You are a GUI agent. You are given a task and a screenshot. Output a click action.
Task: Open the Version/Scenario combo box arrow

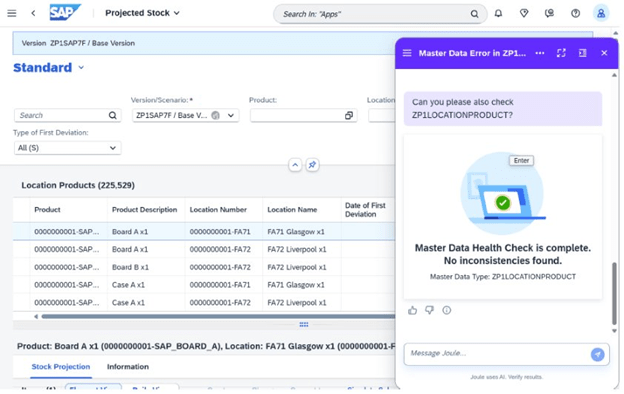pyautogui.click(x=231, y=115)
